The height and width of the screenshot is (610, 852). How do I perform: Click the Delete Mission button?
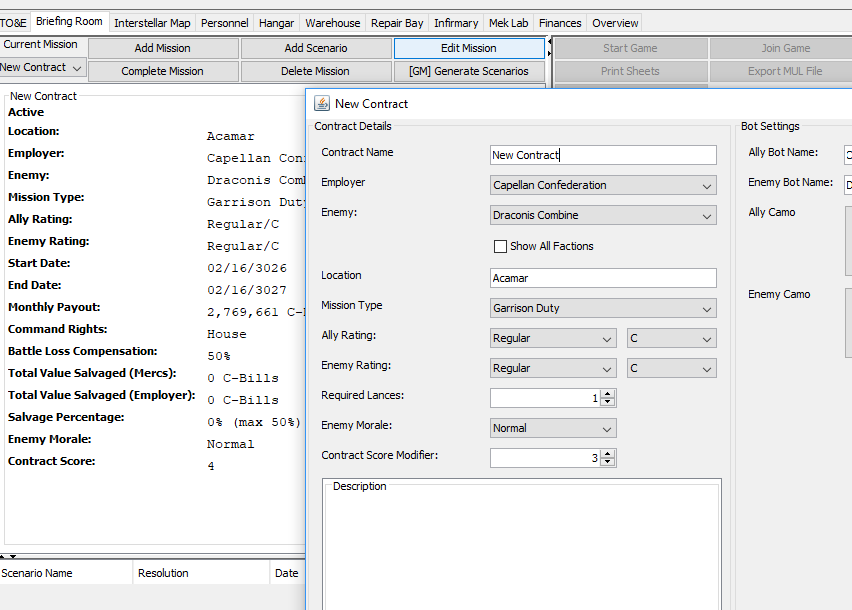click(316, 71)
